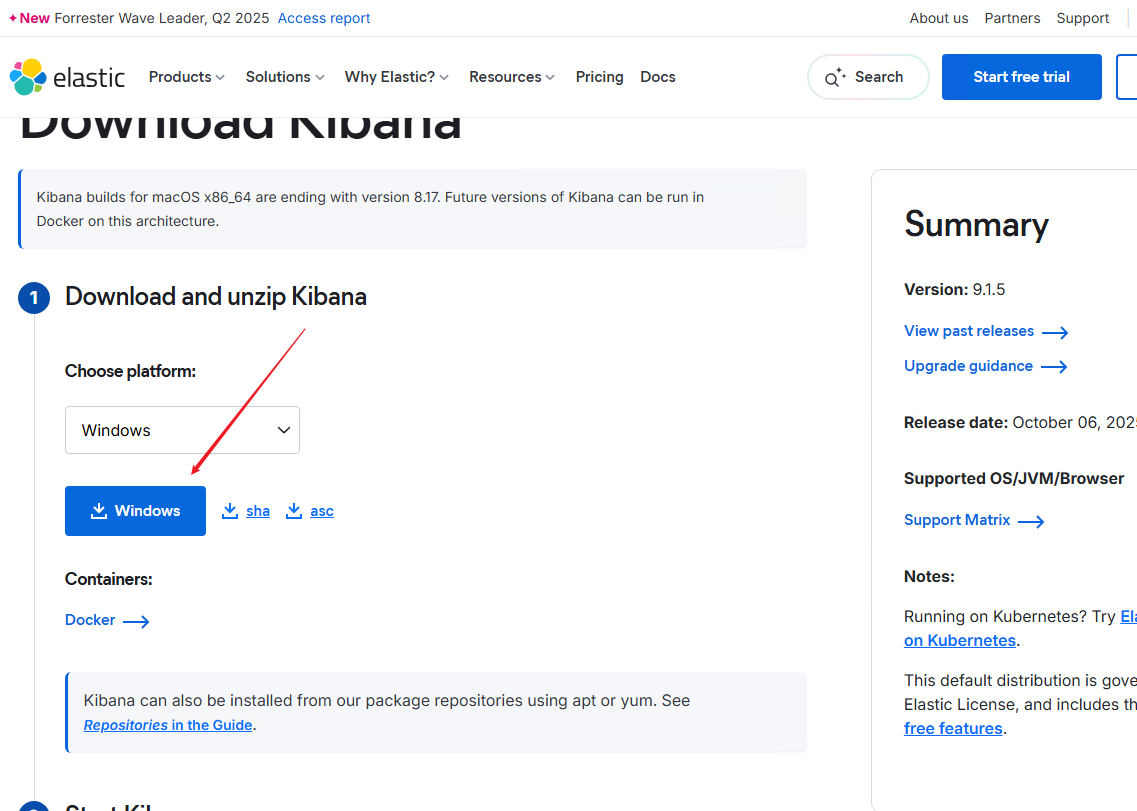This screenshot has height=811, width=1137.
Task: Click the Summary heading
Action: click(x=976, y=225)
